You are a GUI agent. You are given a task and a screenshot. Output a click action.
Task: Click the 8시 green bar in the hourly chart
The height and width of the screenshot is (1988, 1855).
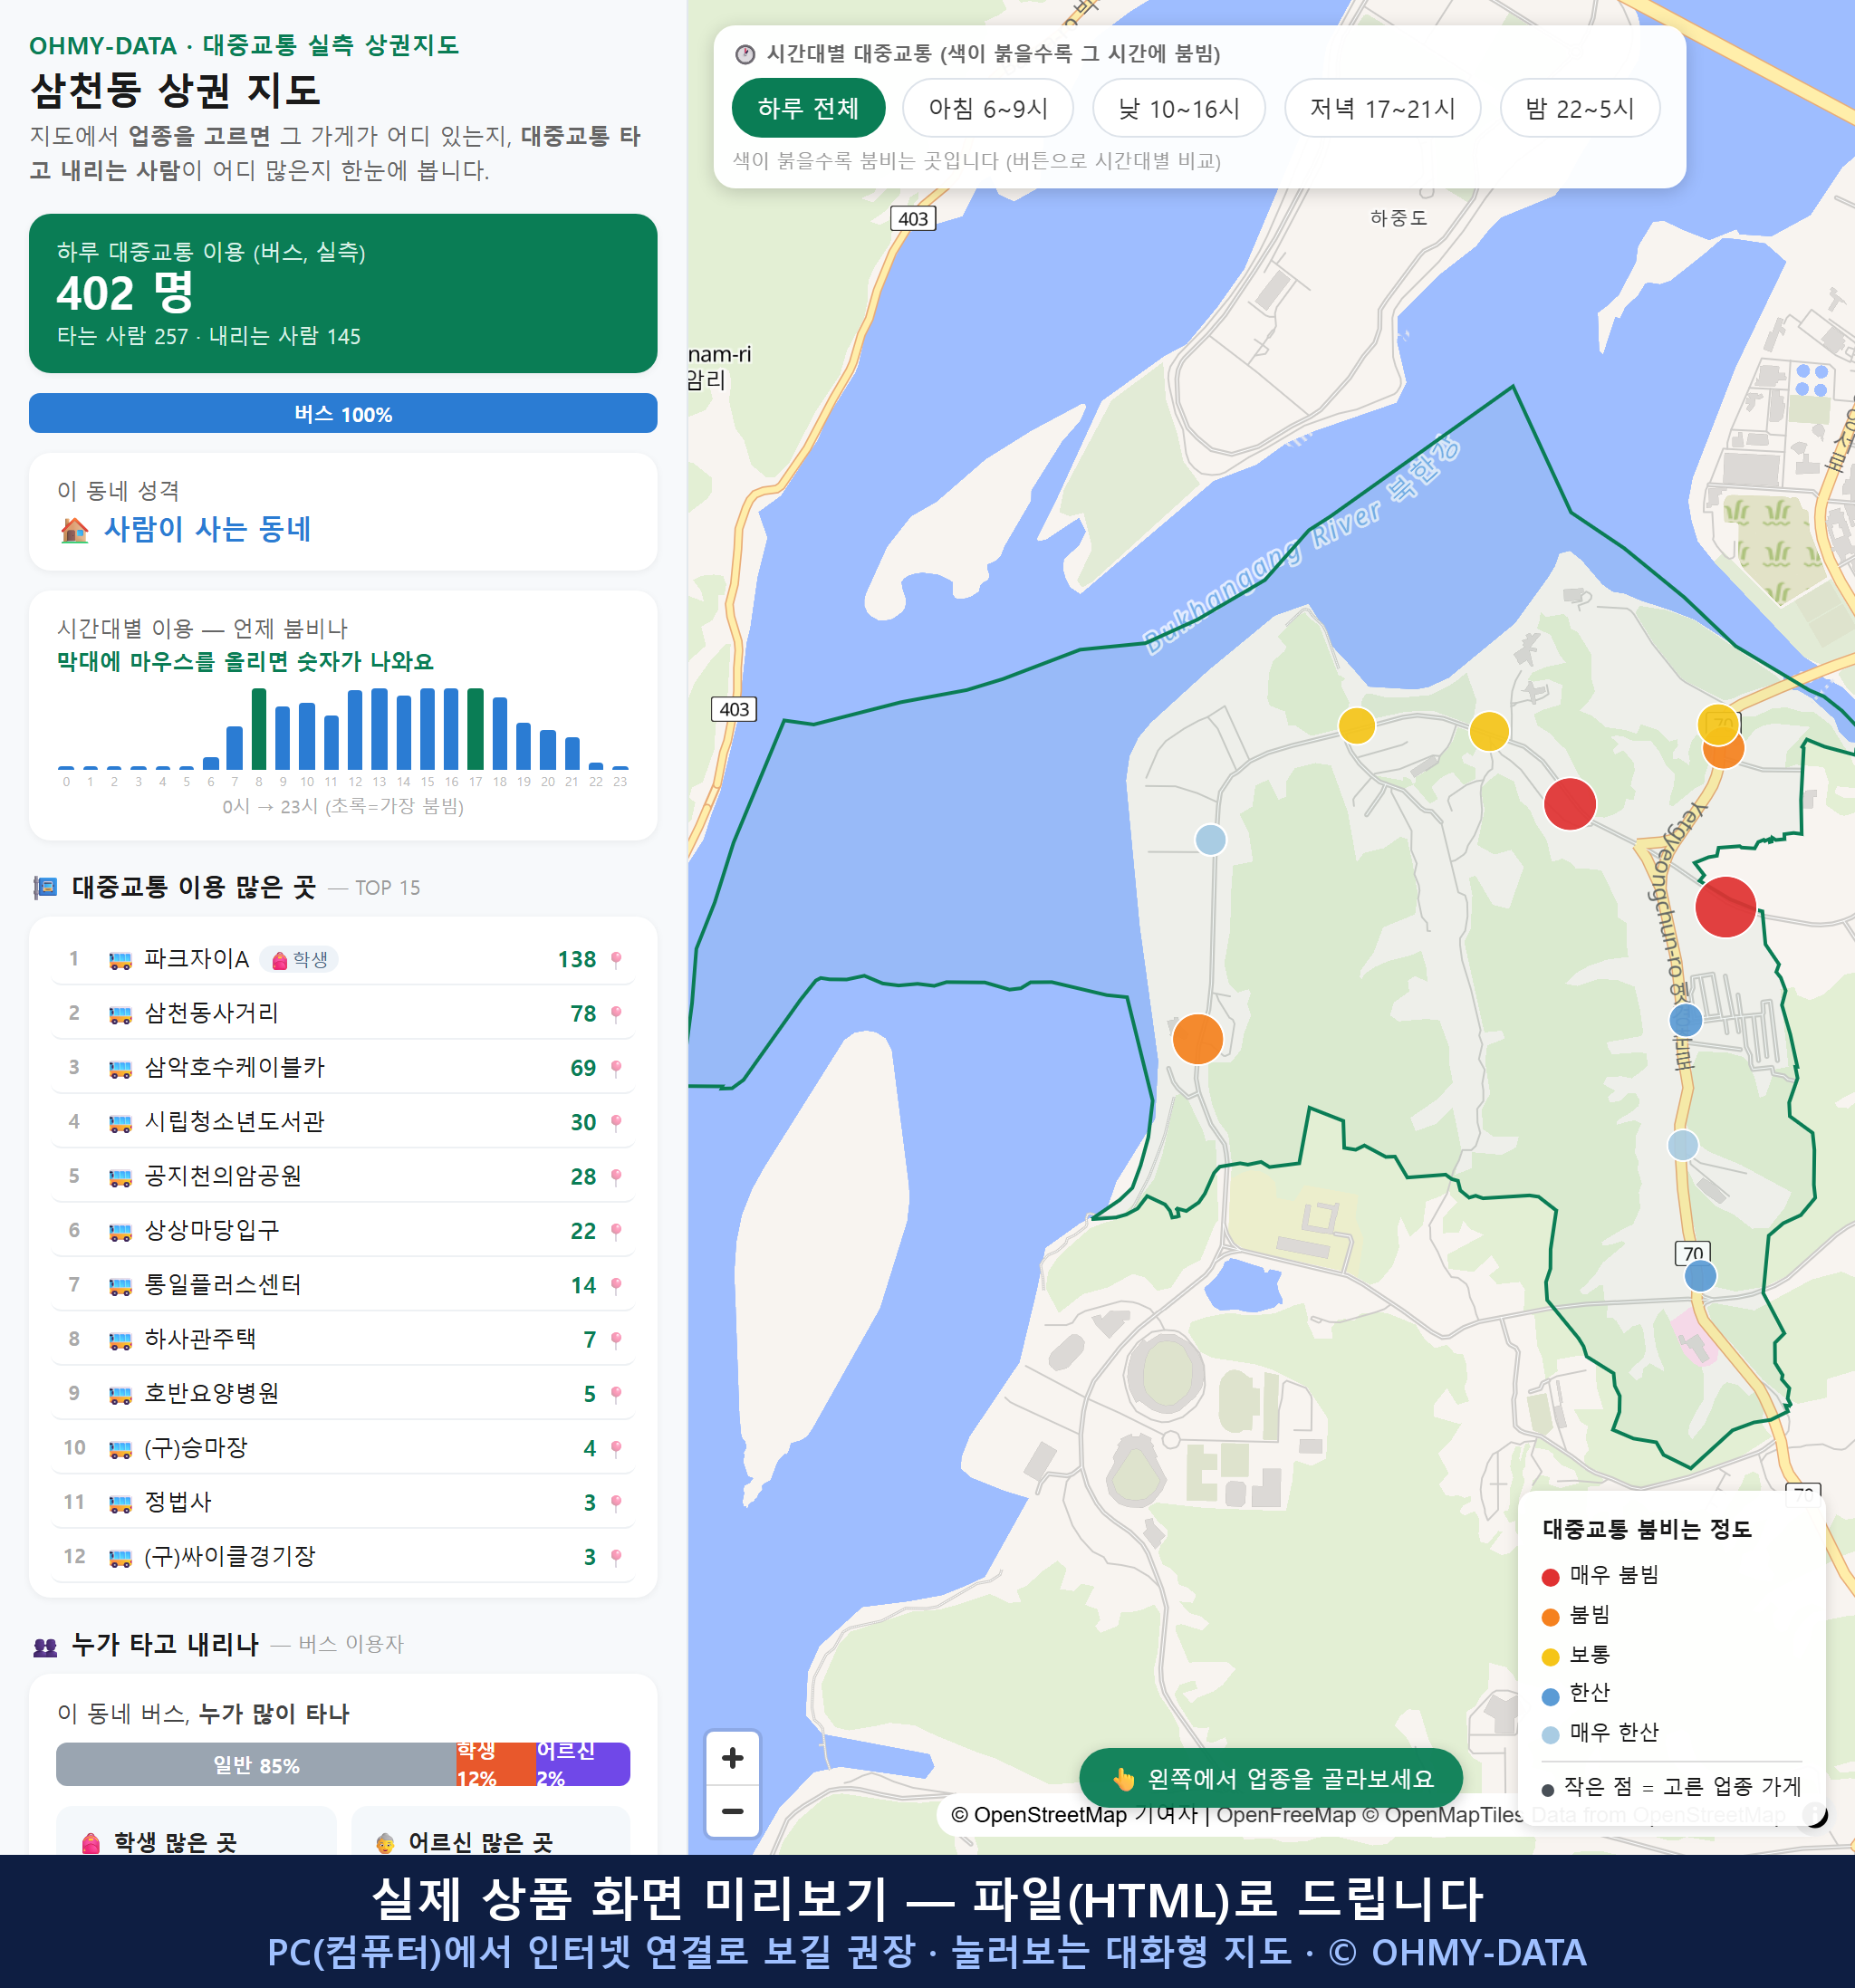coord(259,729)
